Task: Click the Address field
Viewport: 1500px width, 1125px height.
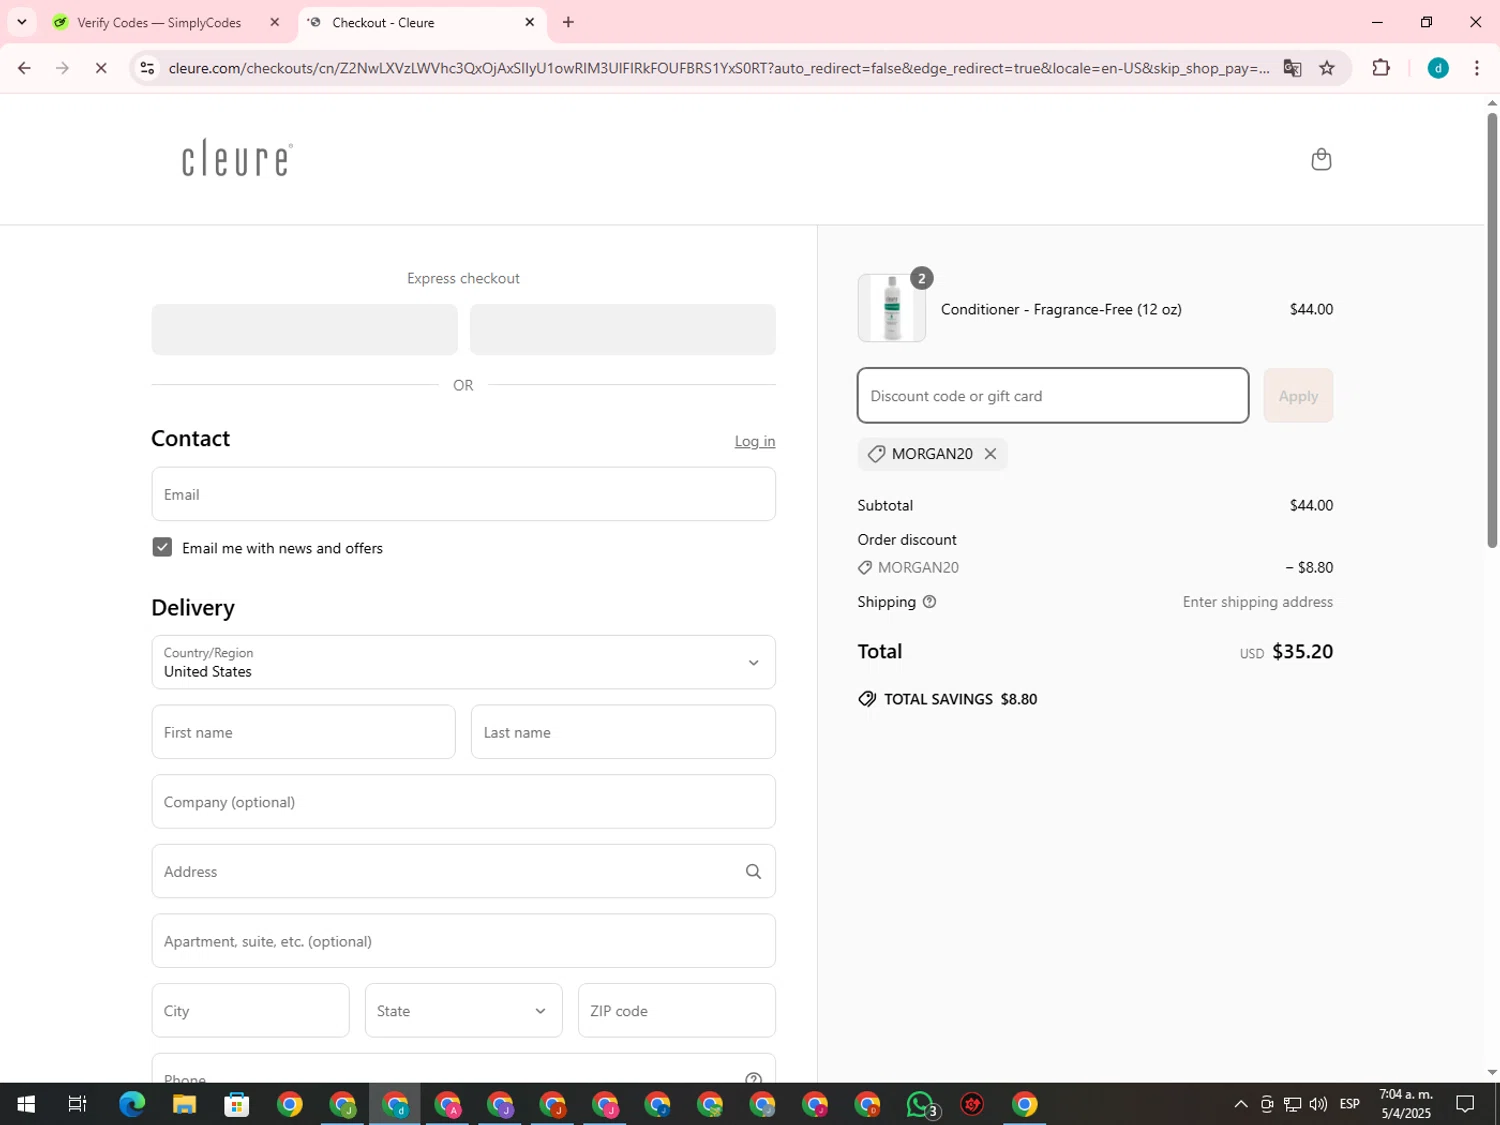Action: pos(463,871)
